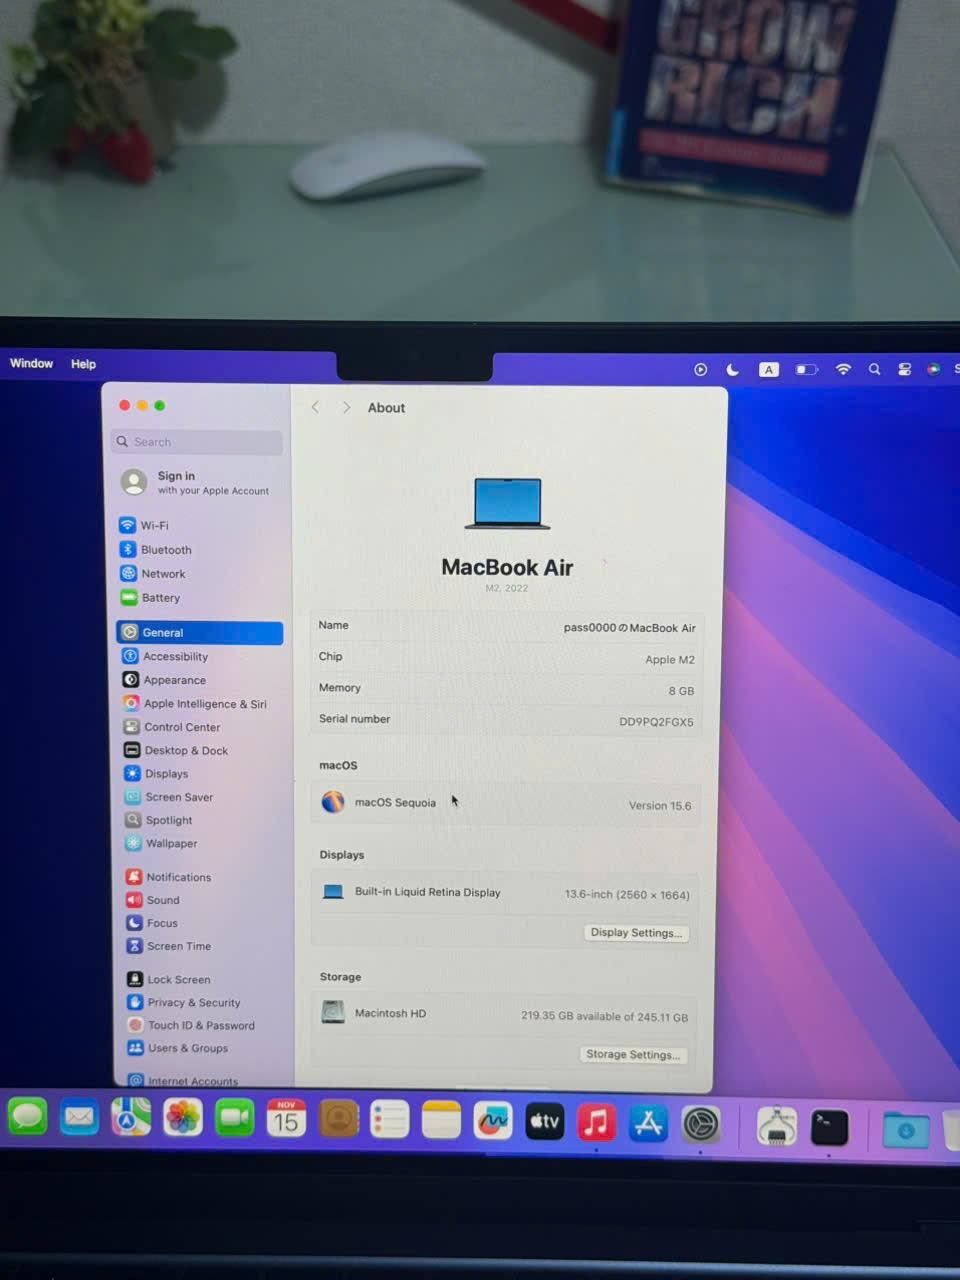Open Control Center from menu bar
The height and width of the screenshot is (1280, 960).
click(904, 369)
